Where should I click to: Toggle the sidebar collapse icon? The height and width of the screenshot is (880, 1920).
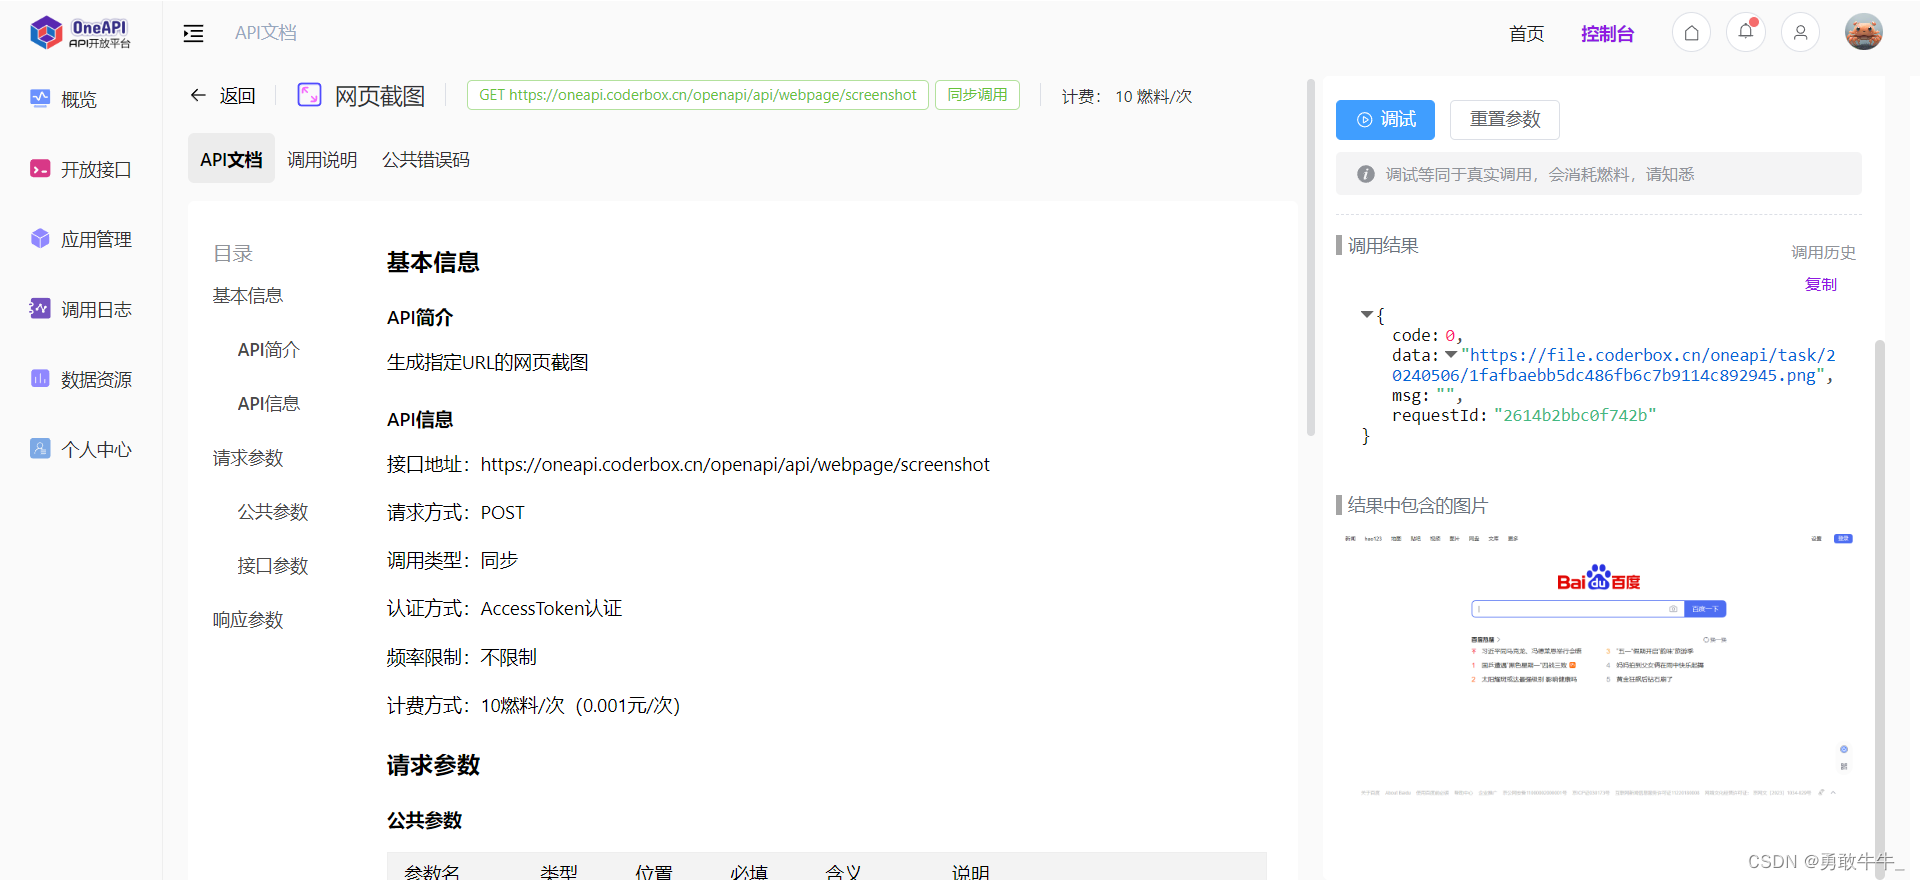pyautogui.click(x=193, y=34)
